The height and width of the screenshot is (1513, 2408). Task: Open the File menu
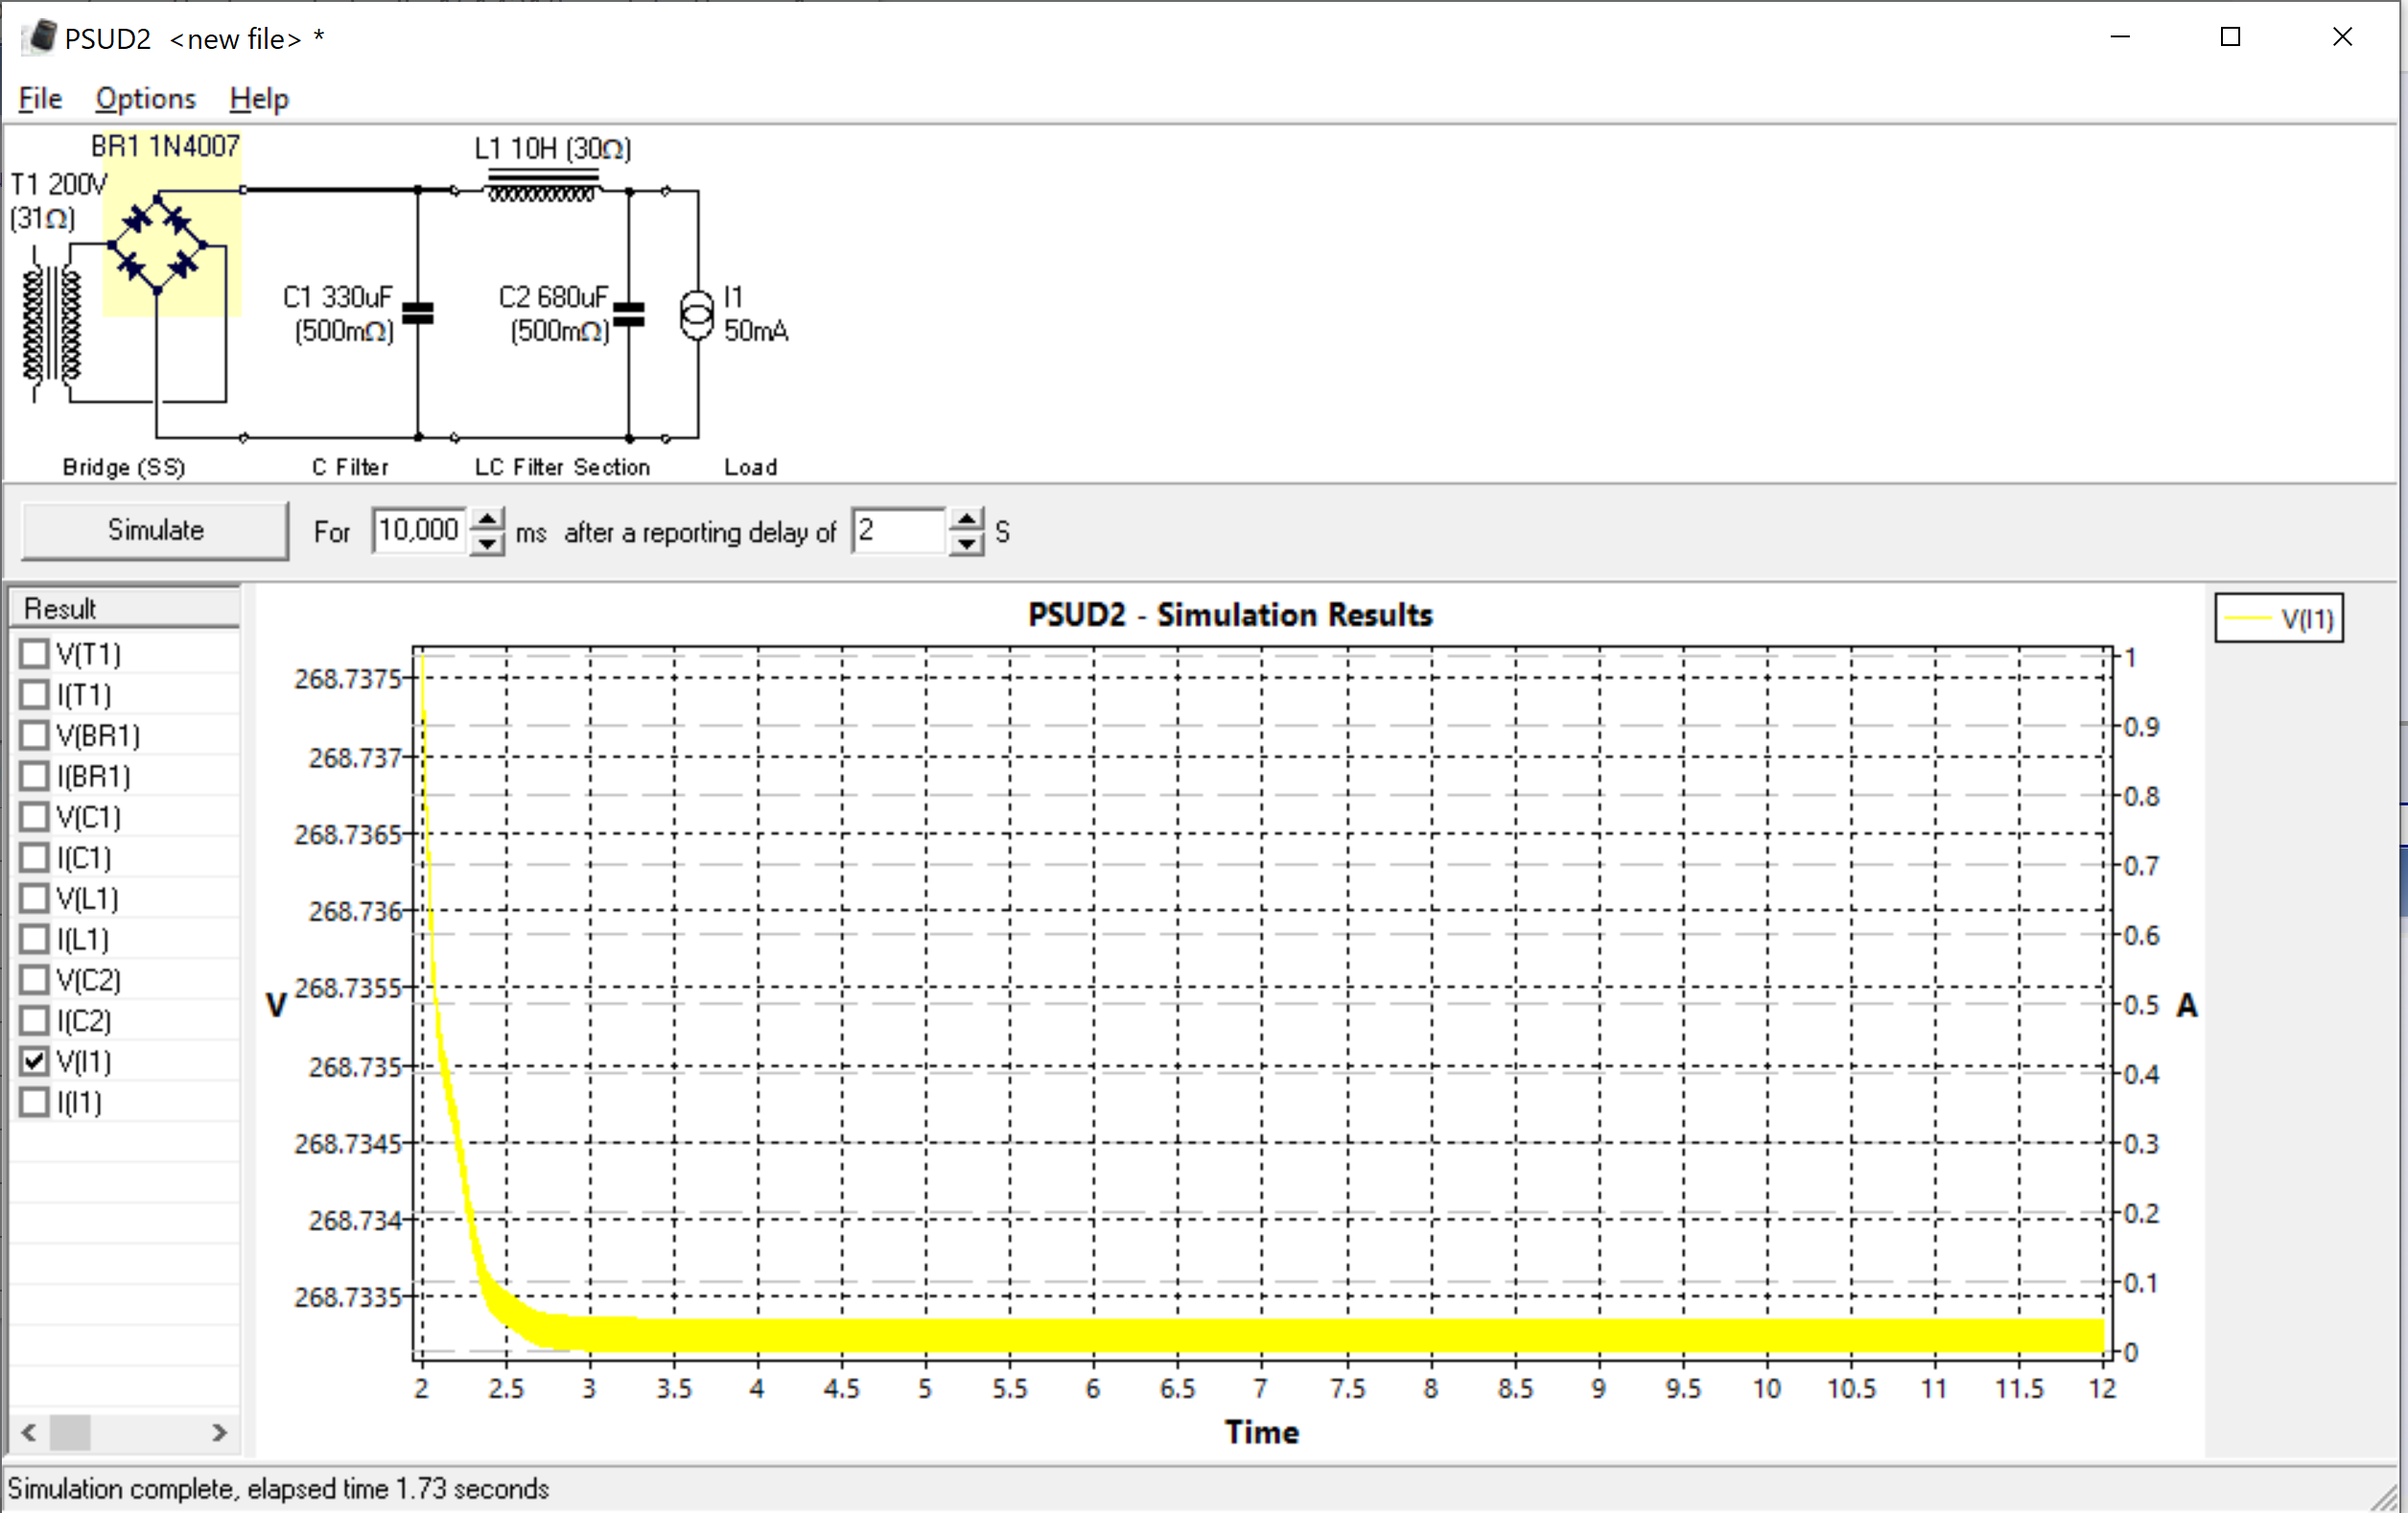40,98
